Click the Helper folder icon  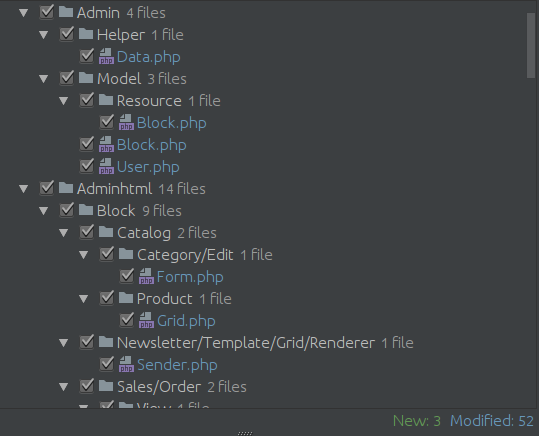86,34
